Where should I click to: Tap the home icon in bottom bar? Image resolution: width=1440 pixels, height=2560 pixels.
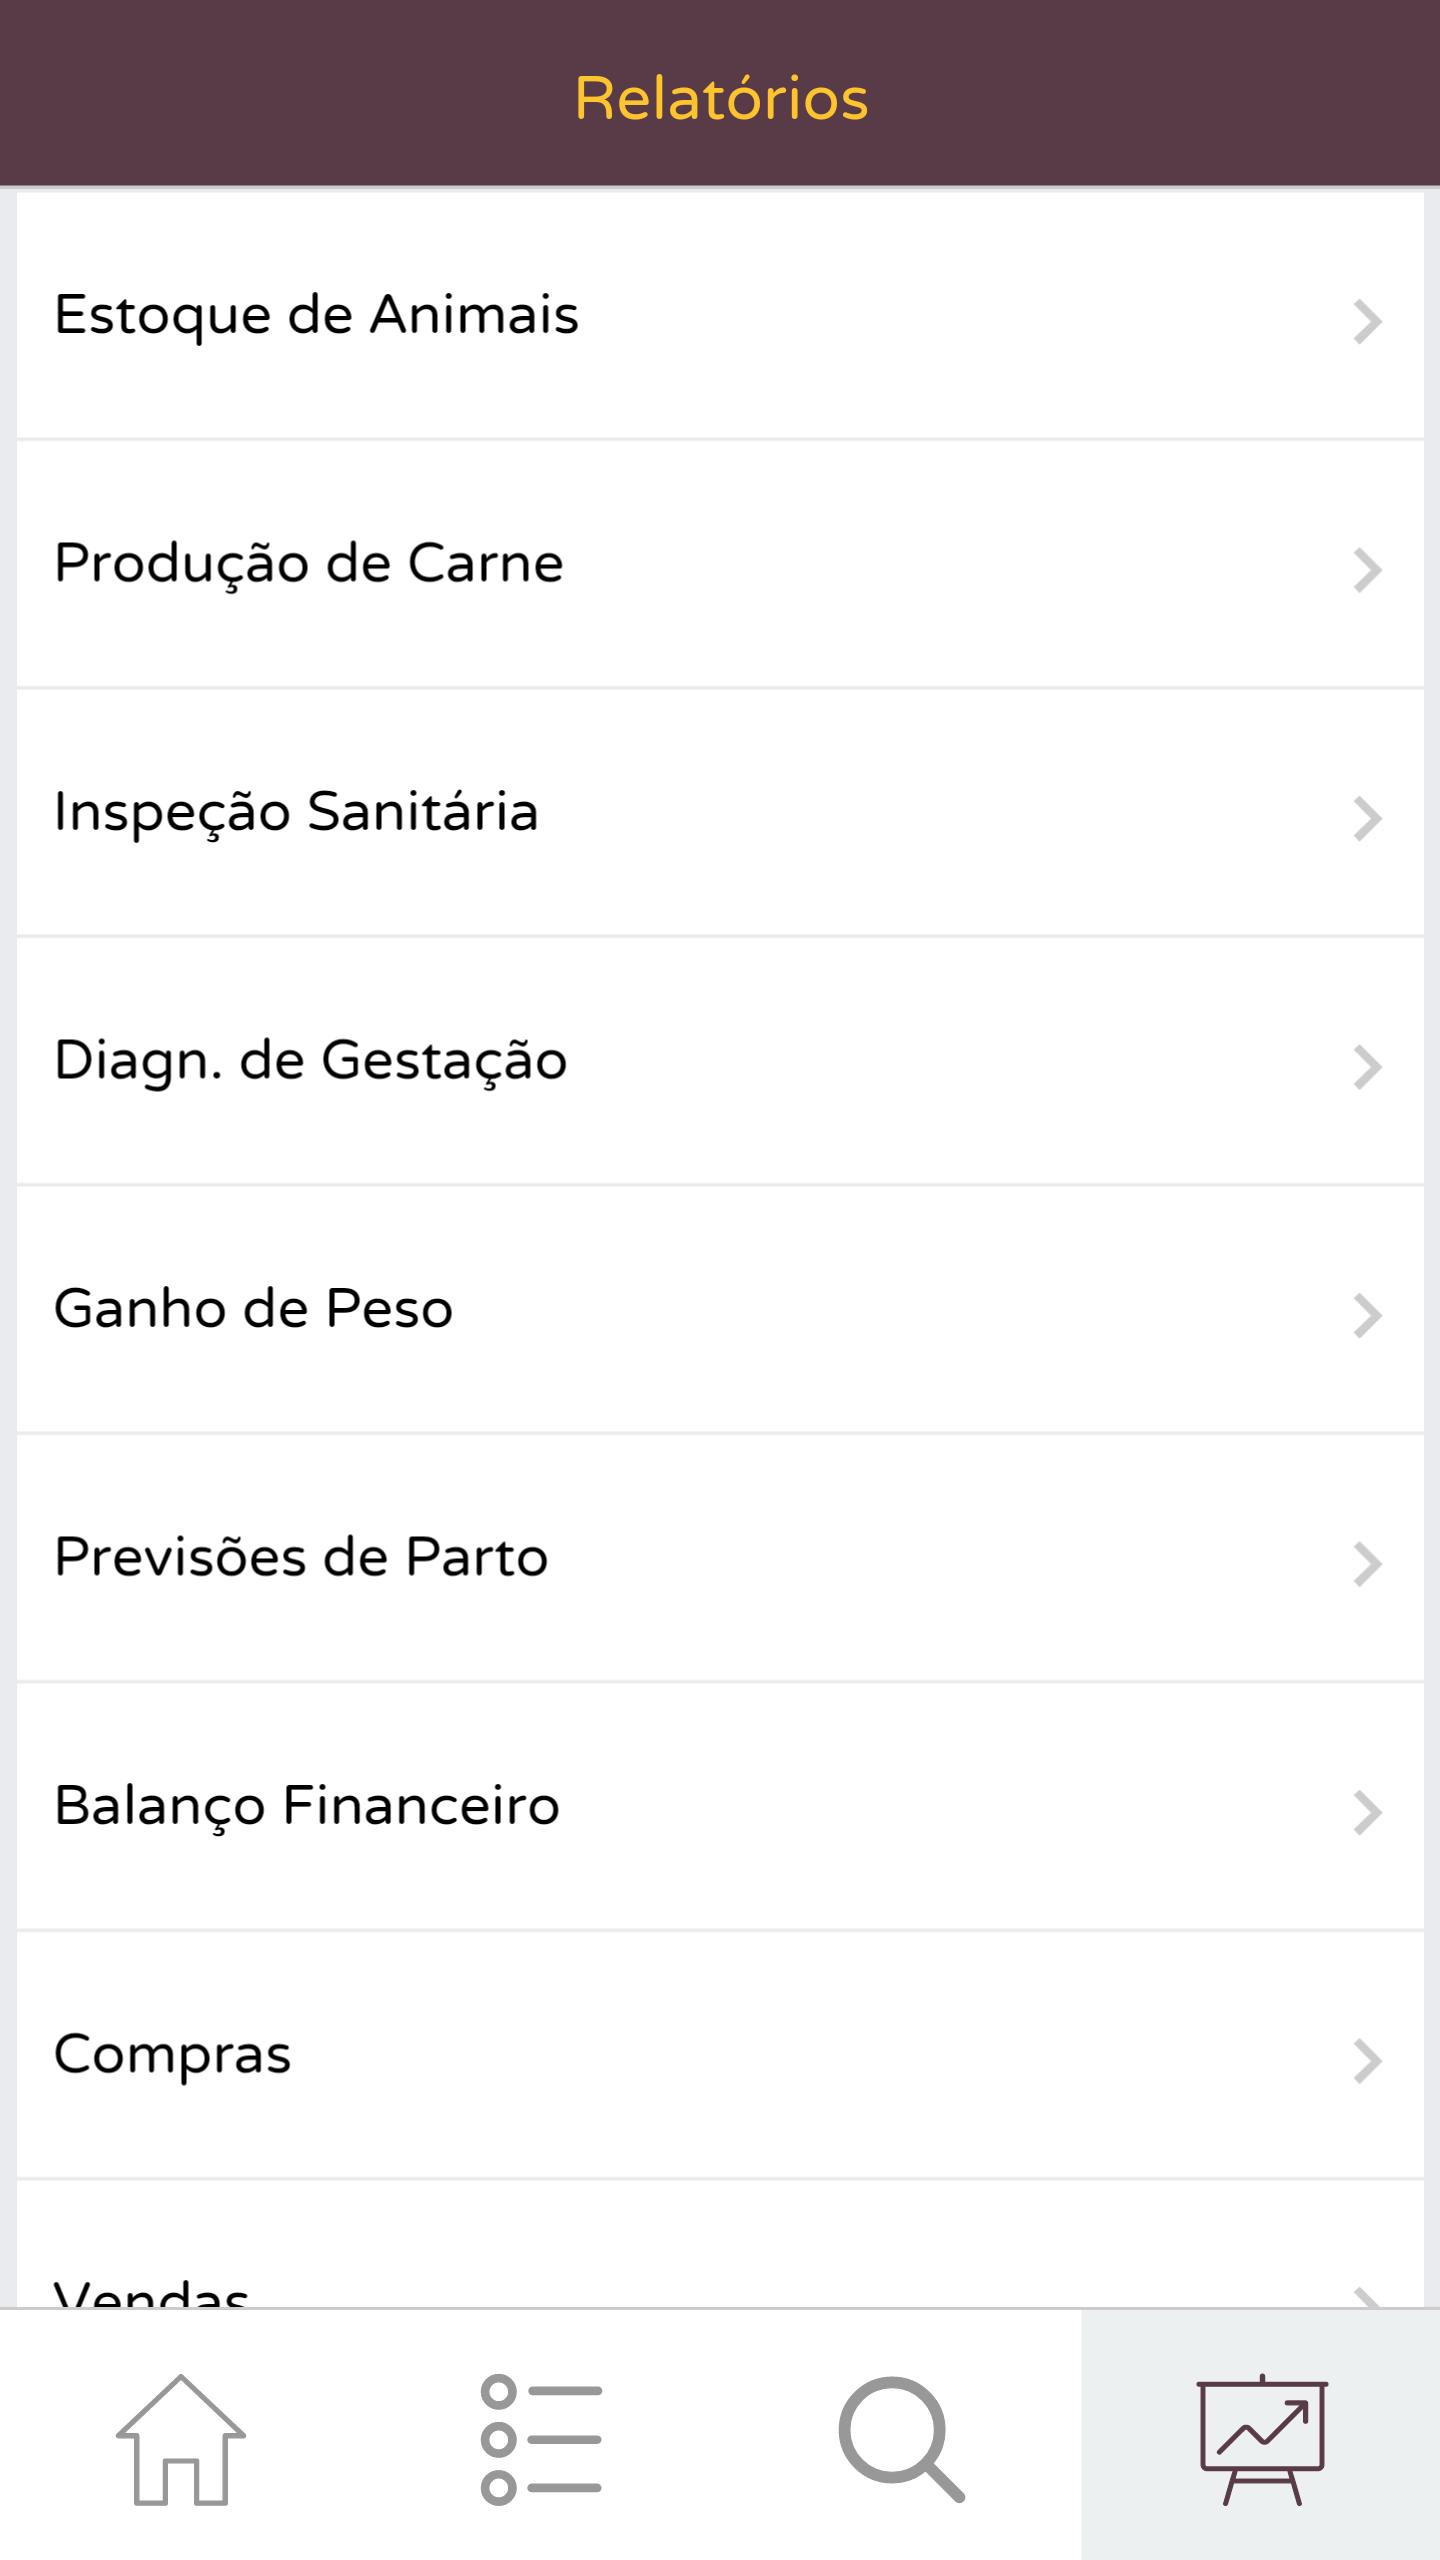click(180, 2438)
